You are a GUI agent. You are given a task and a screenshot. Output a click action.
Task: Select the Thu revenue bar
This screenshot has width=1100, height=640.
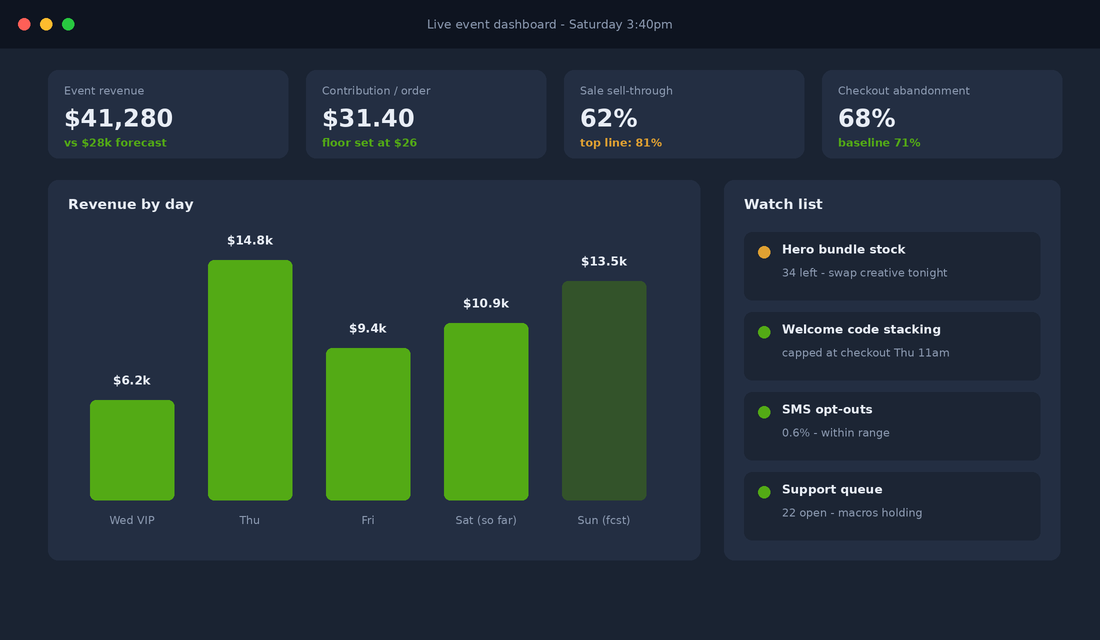tap(250, 380)
